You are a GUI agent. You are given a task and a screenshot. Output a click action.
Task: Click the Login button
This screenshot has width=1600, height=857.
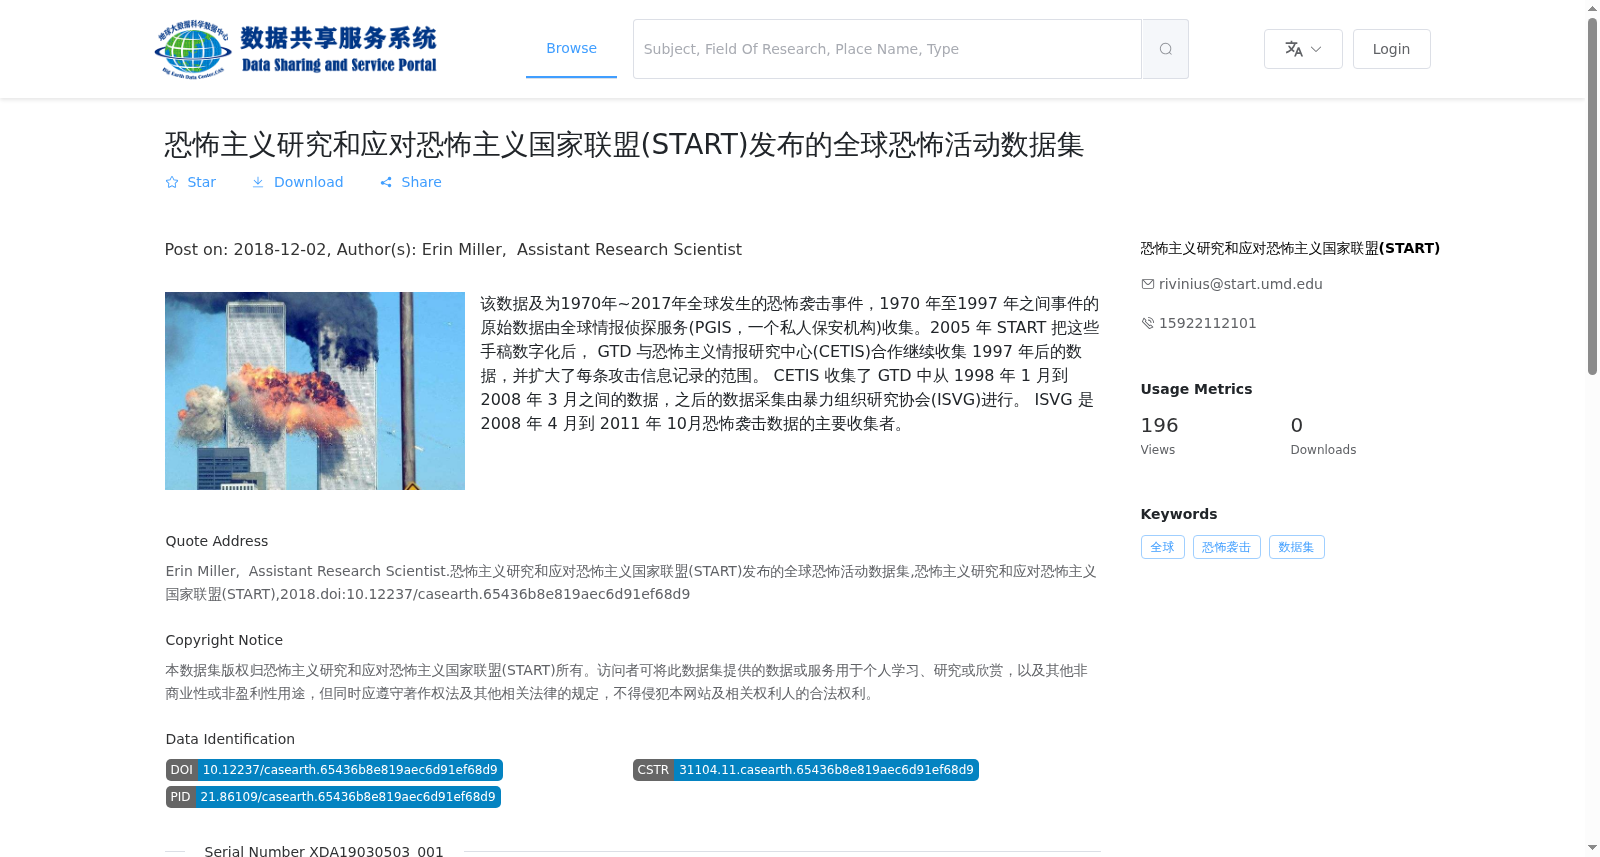[1391, 49]
